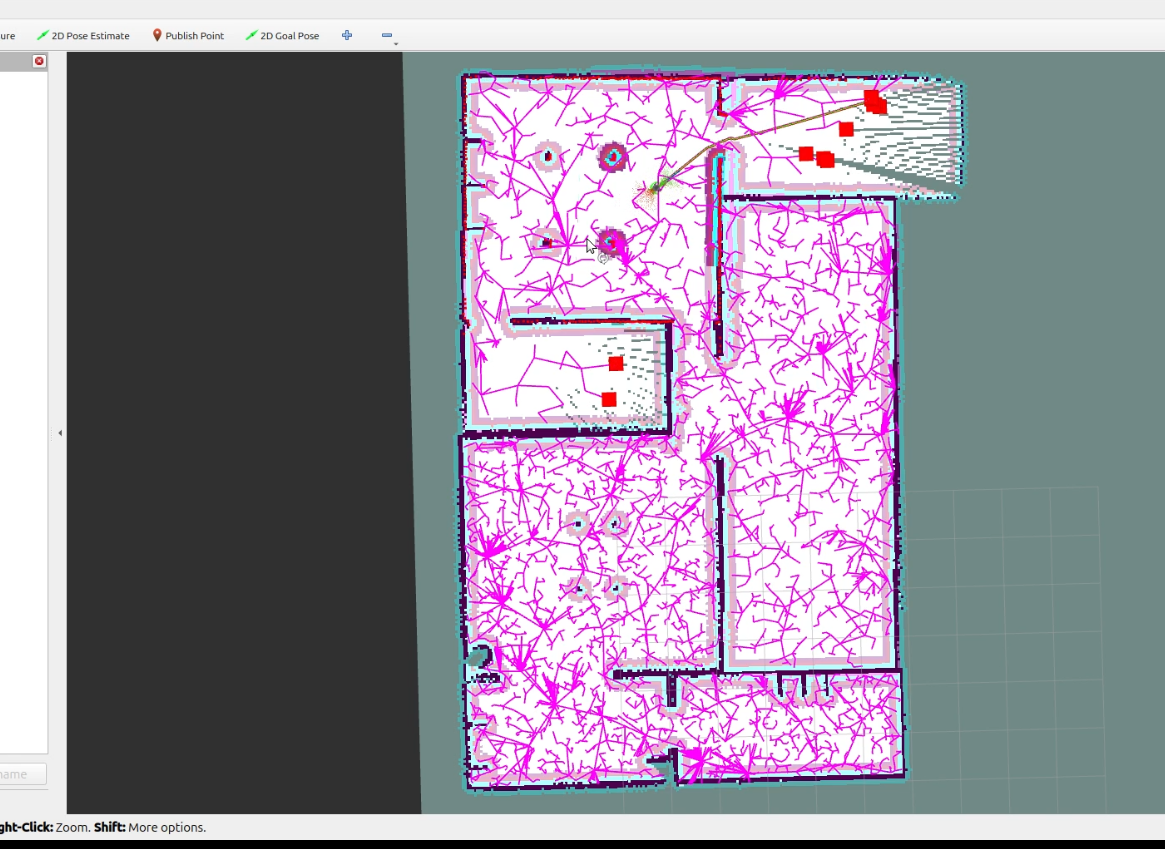Close the left panel with the red X
Viewport: 1165px width, 849px height.
point(39,61)
